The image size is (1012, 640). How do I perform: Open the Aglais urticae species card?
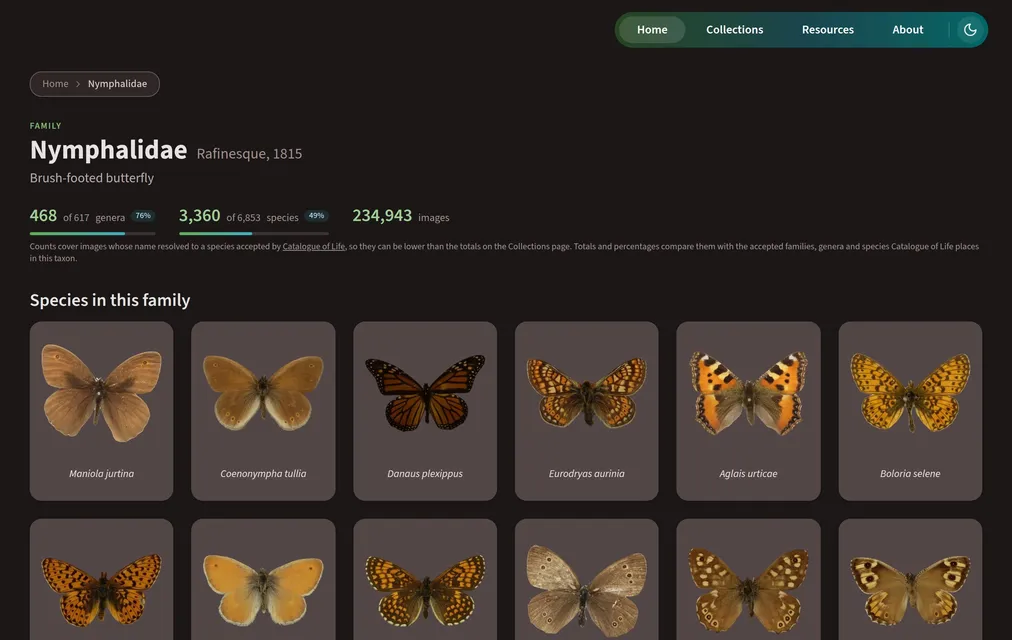pos(748,411)
